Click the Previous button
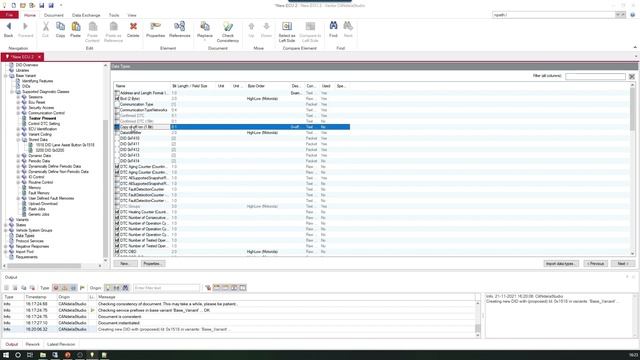 (596, 264)
